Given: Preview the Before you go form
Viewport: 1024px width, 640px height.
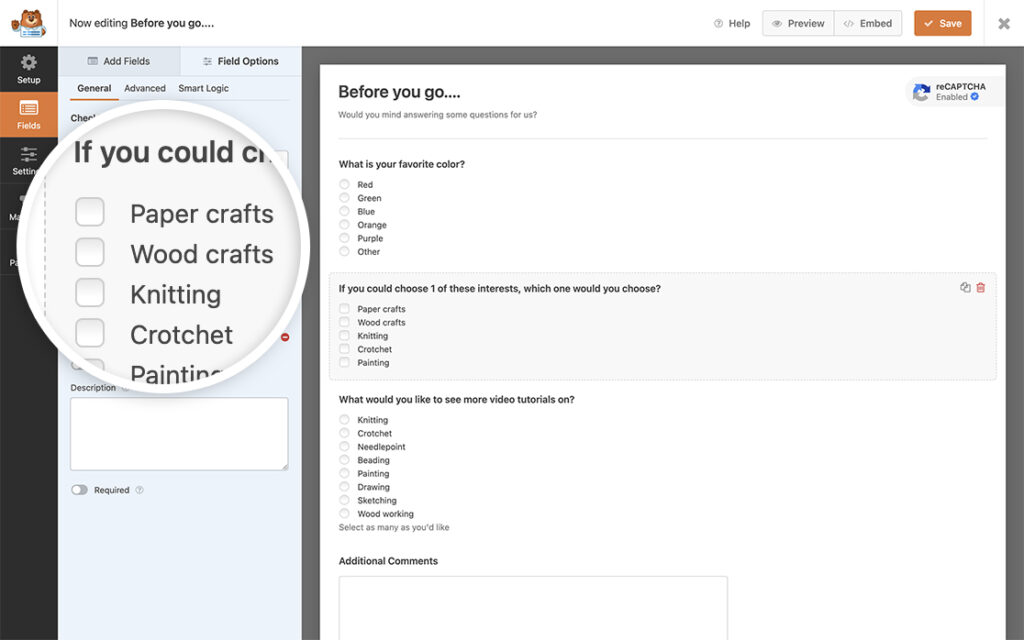Looking at the screenshot, I should 797,22.
